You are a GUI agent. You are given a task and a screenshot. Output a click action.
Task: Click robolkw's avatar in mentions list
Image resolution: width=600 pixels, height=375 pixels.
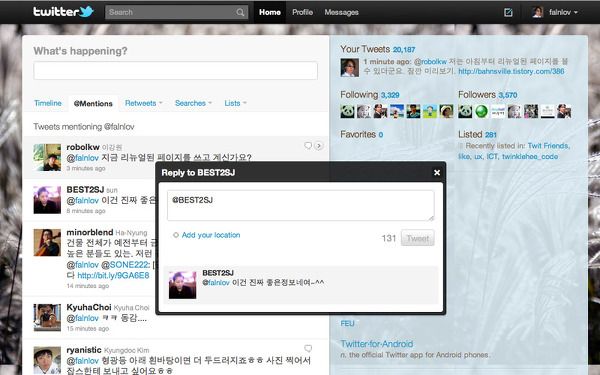(x=47, y=157)
